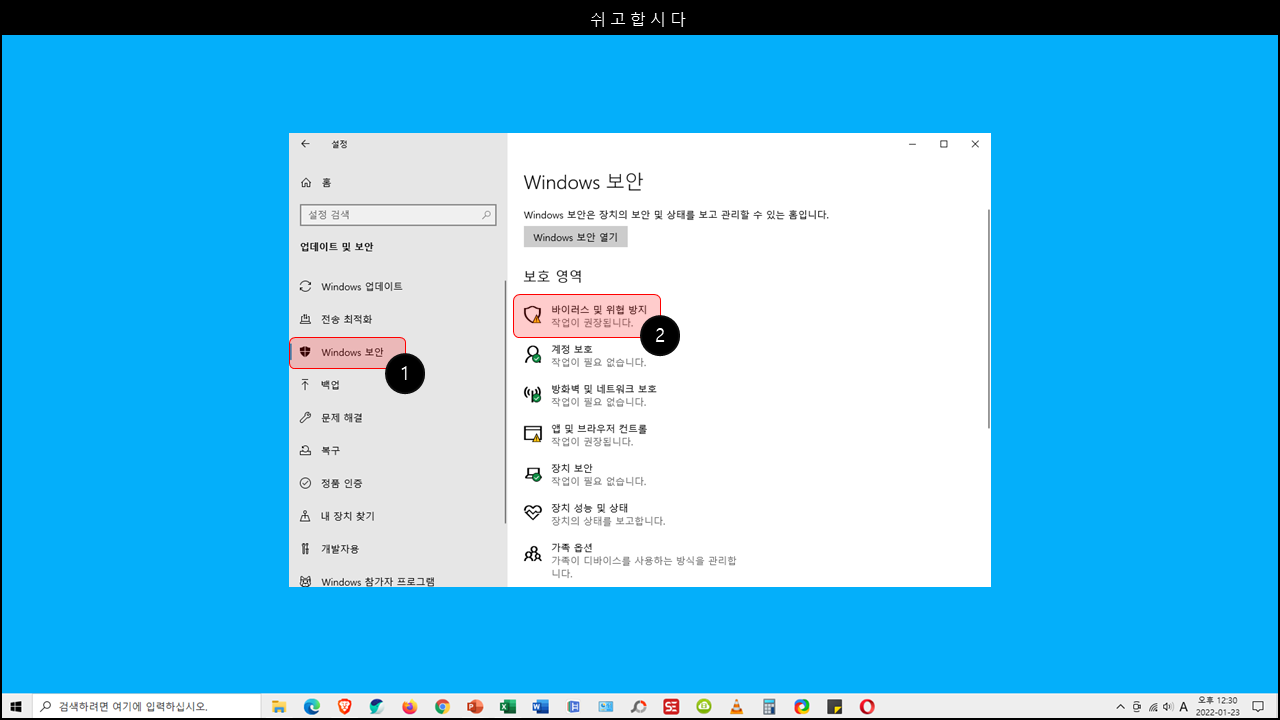Image resolution: width=1280 pixels, height=720 pixels.
Task: Open 계정 보호 account protection
Action: 586,355
